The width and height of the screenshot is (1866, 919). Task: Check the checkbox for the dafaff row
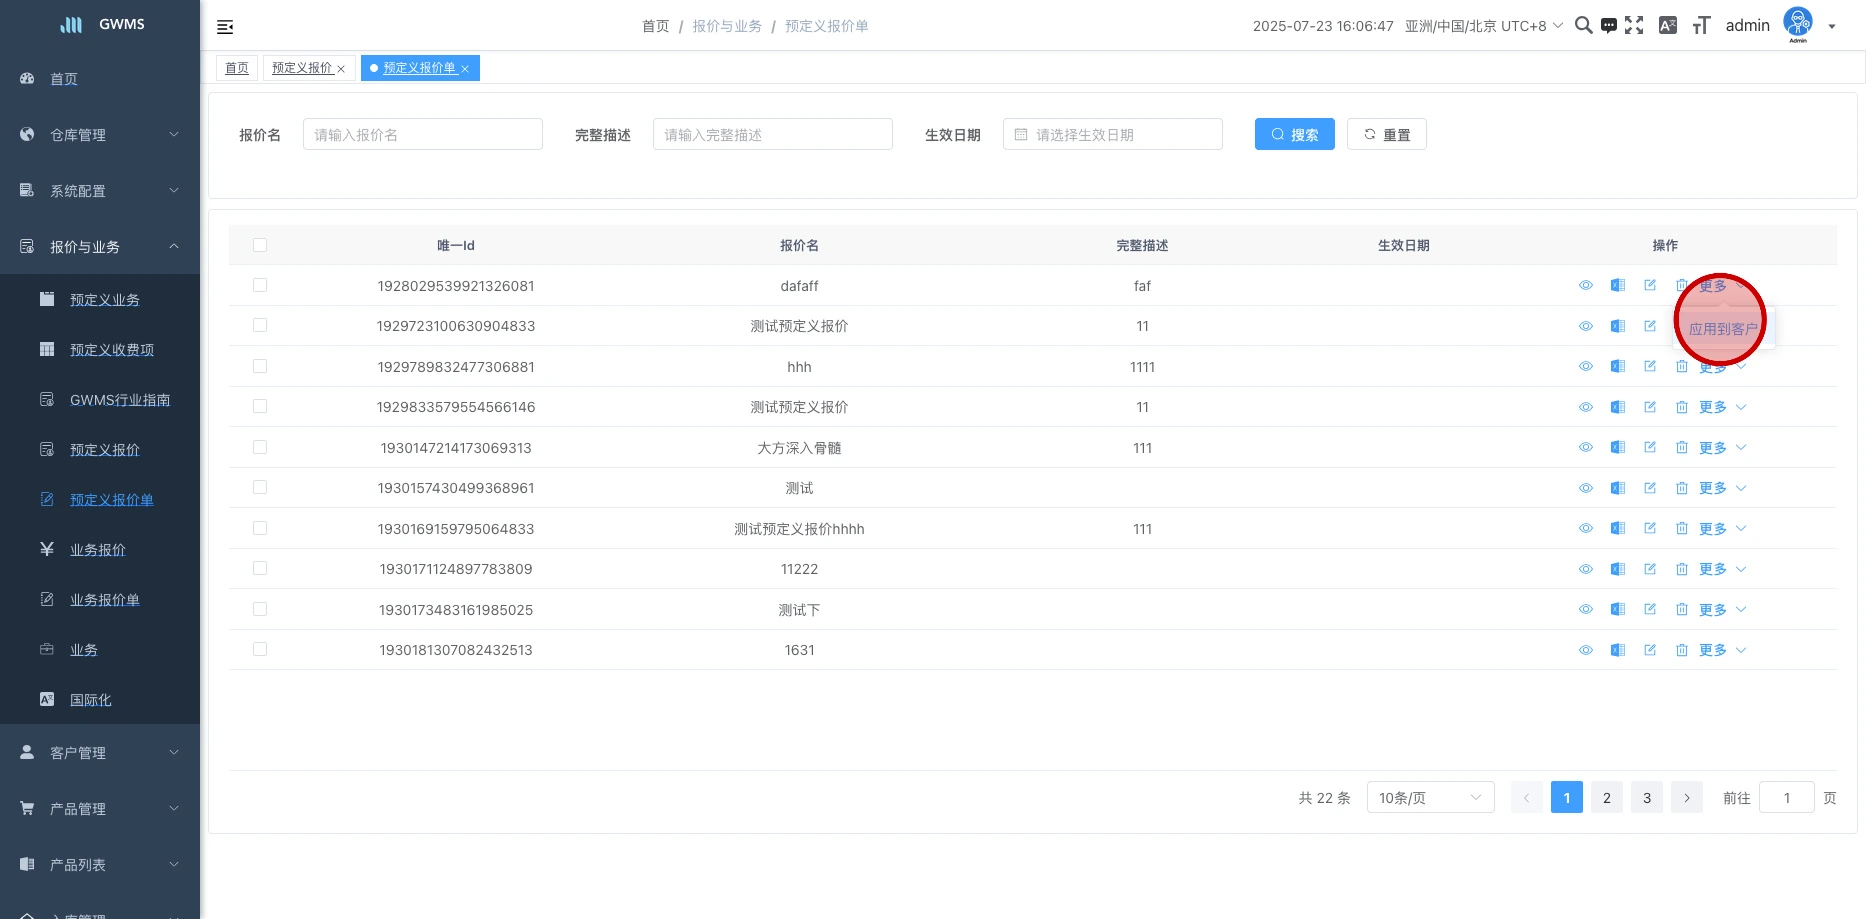(260, 286)
